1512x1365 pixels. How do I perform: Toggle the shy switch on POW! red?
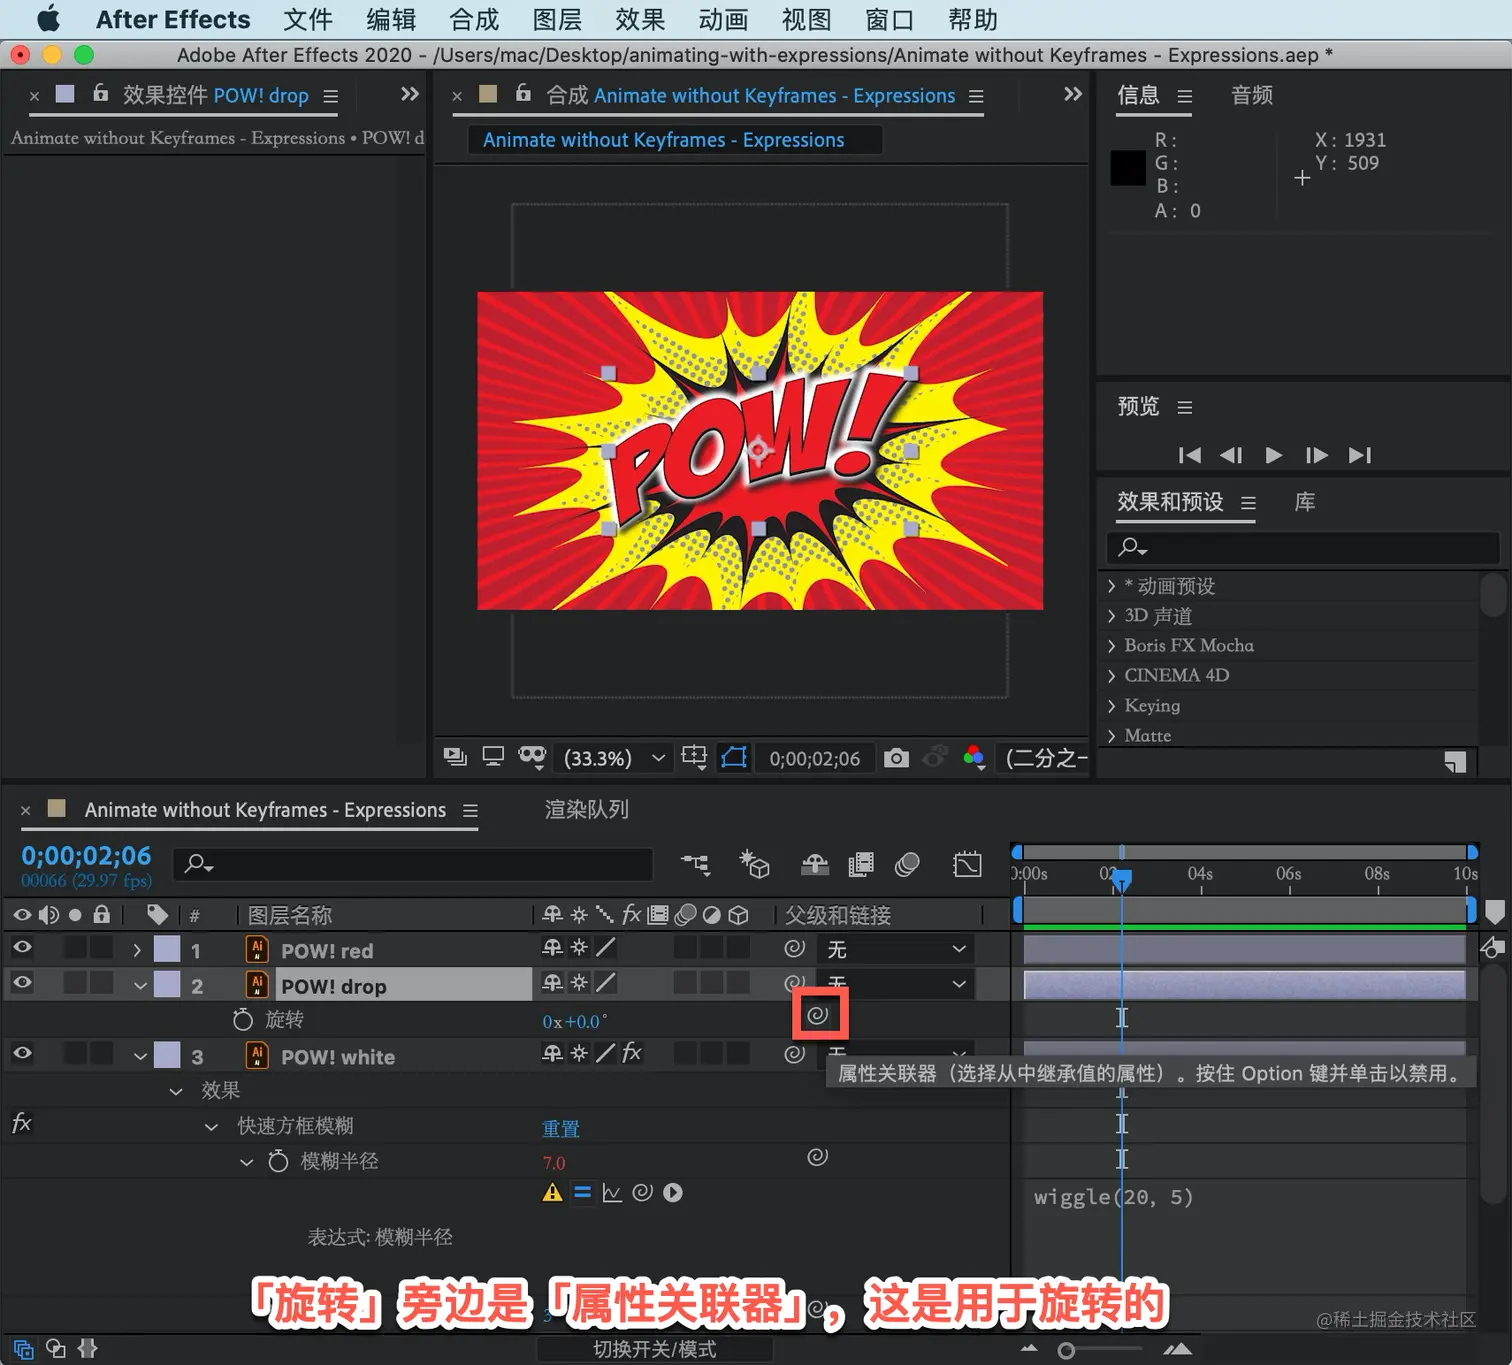[552, 947]
